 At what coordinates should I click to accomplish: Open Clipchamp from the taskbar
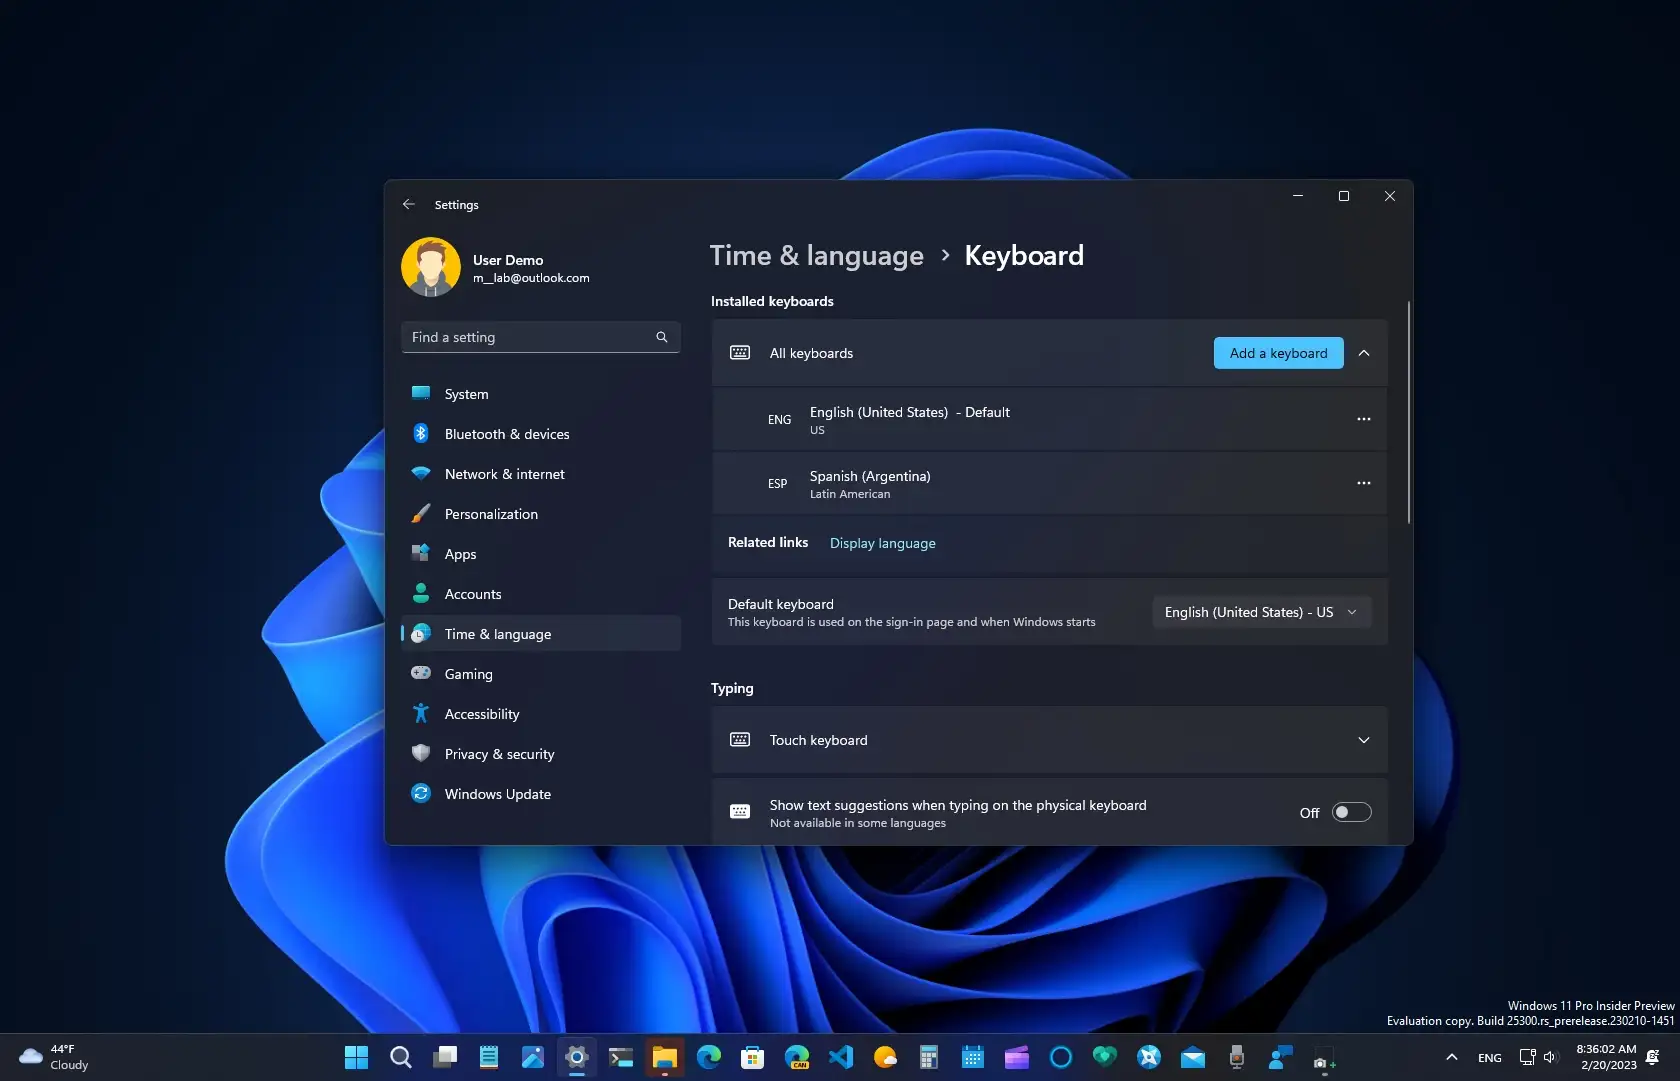[x=1017, y=1057]
